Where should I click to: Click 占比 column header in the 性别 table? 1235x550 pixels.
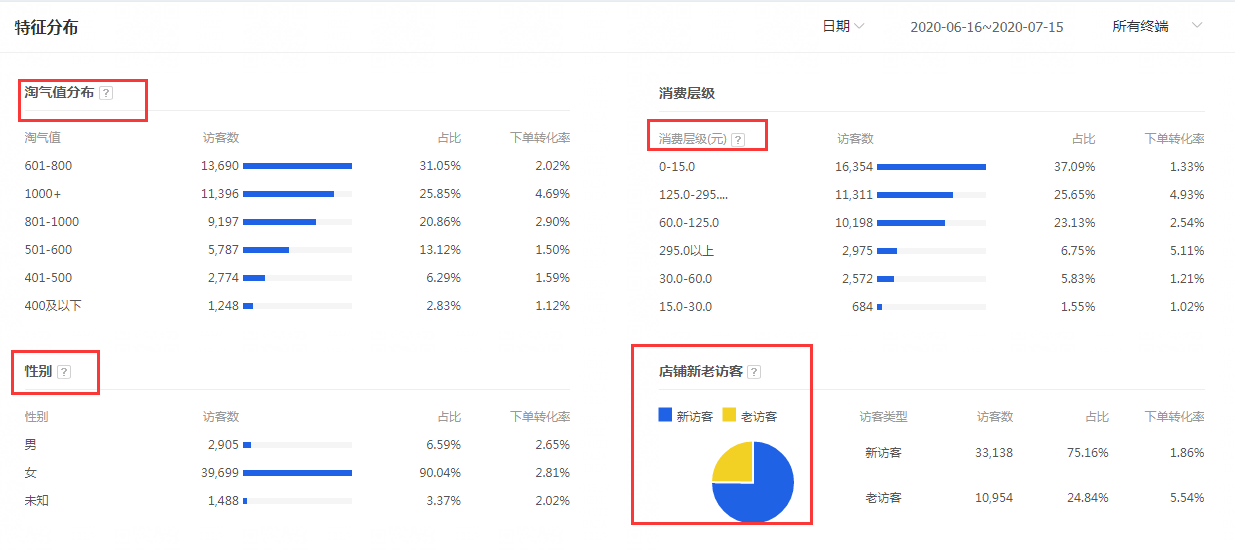[448, 417]
